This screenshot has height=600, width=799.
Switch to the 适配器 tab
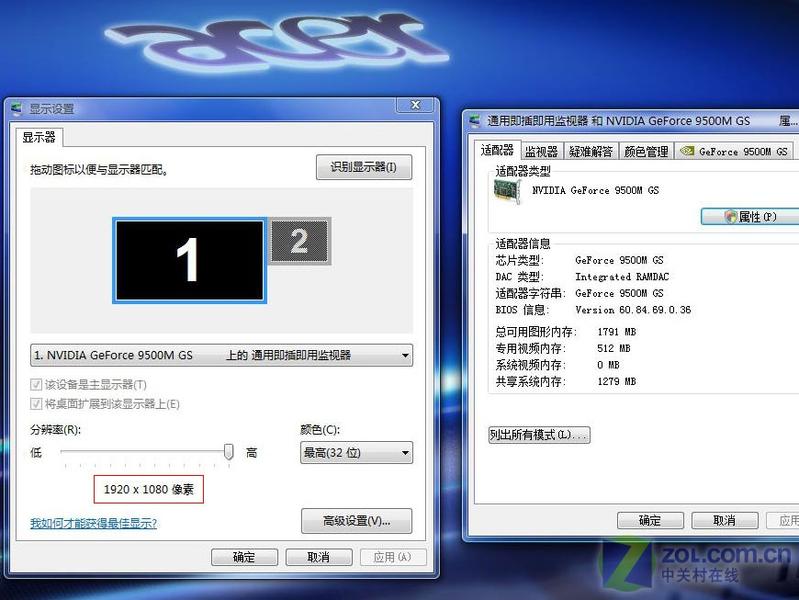(x=497, y=150)
